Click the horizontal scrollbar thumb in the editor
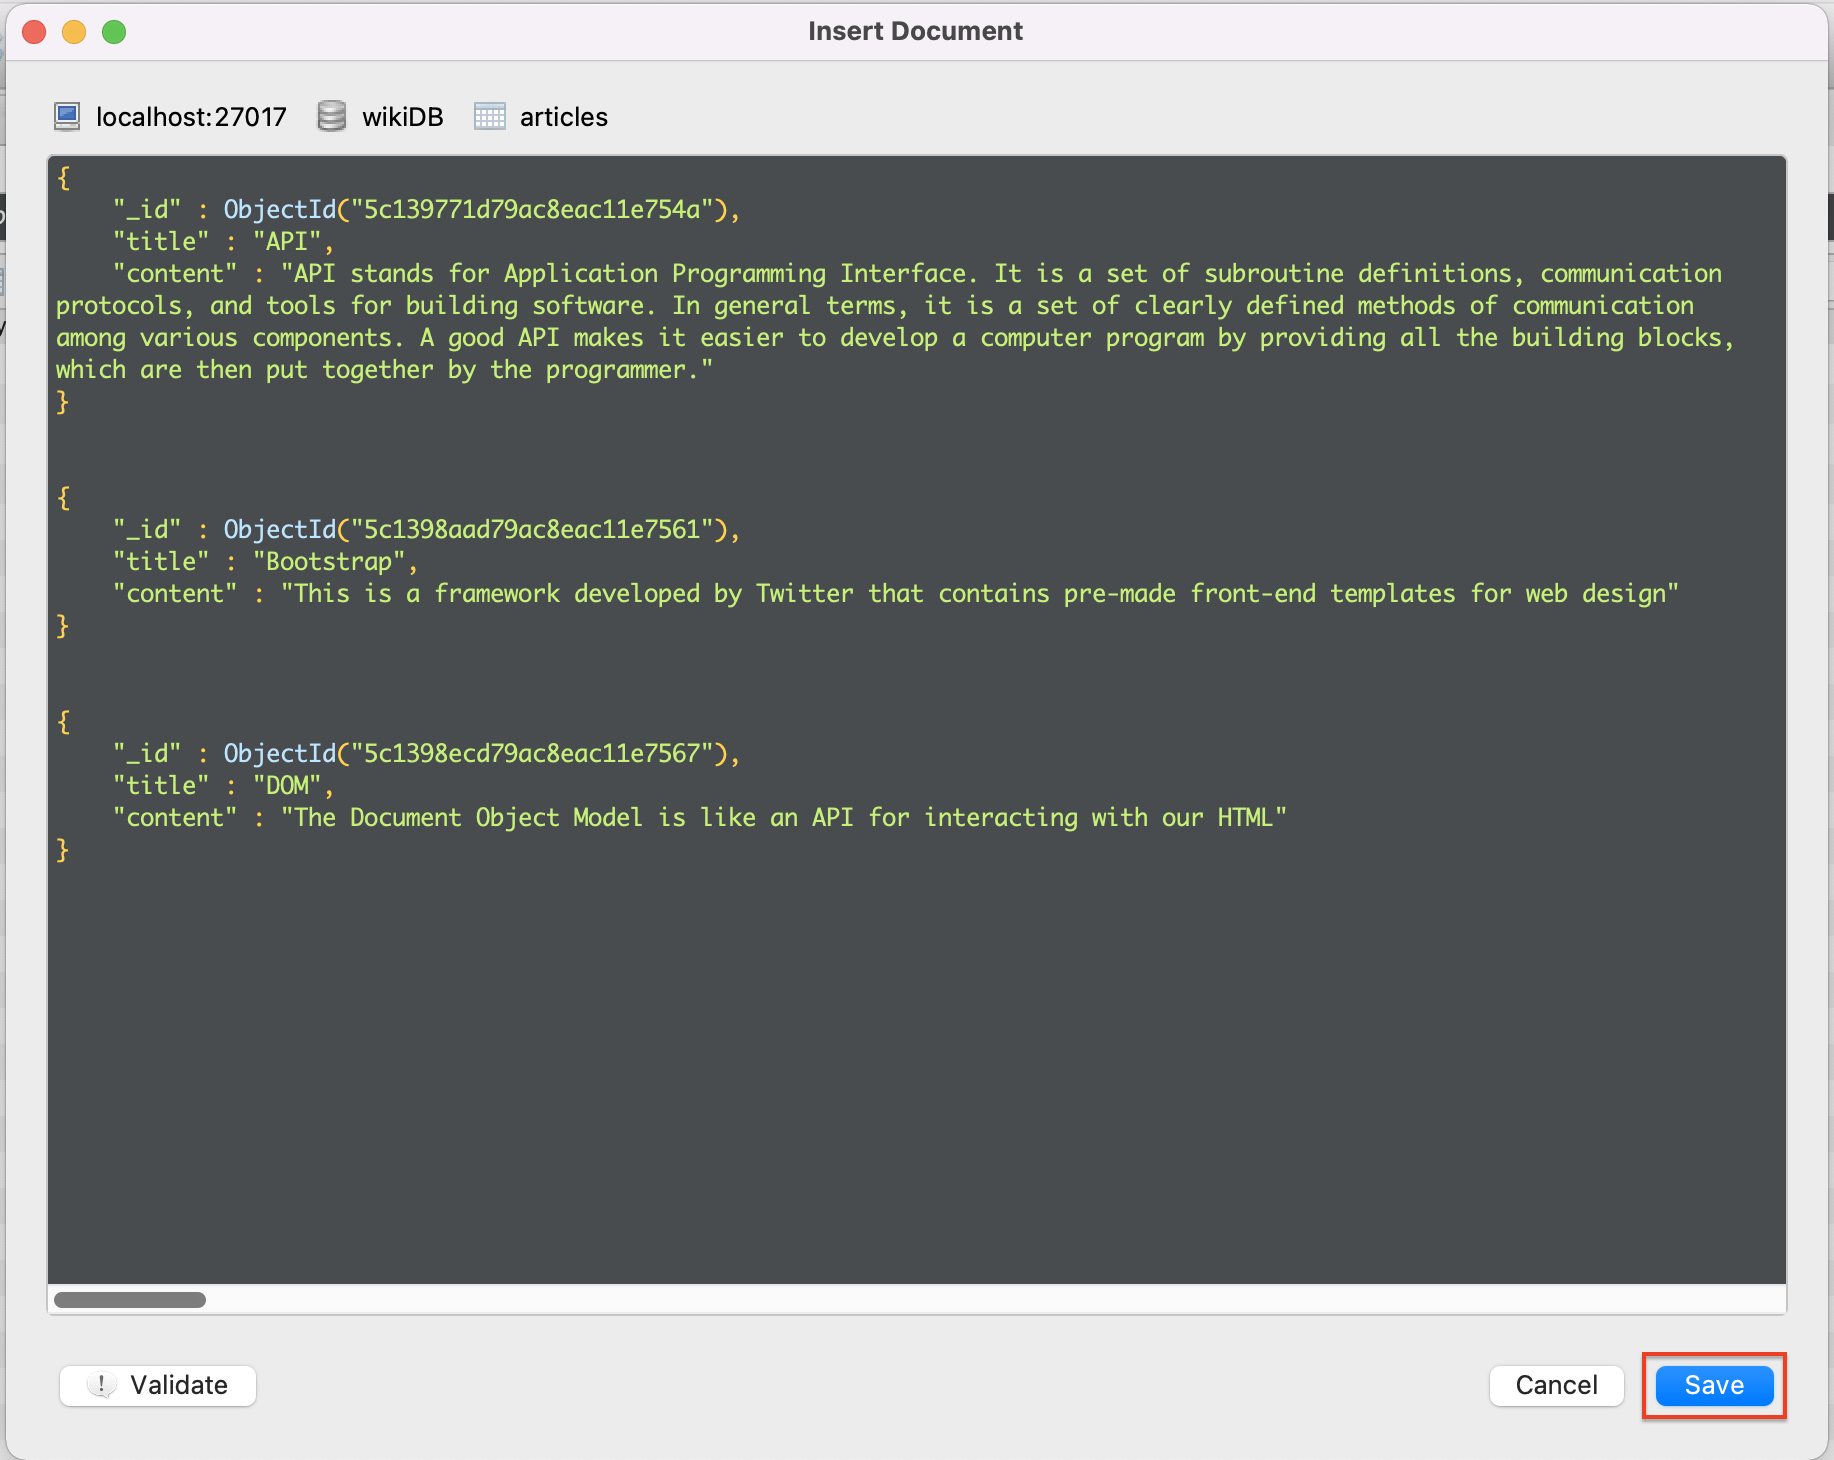 pos(130,1299)
